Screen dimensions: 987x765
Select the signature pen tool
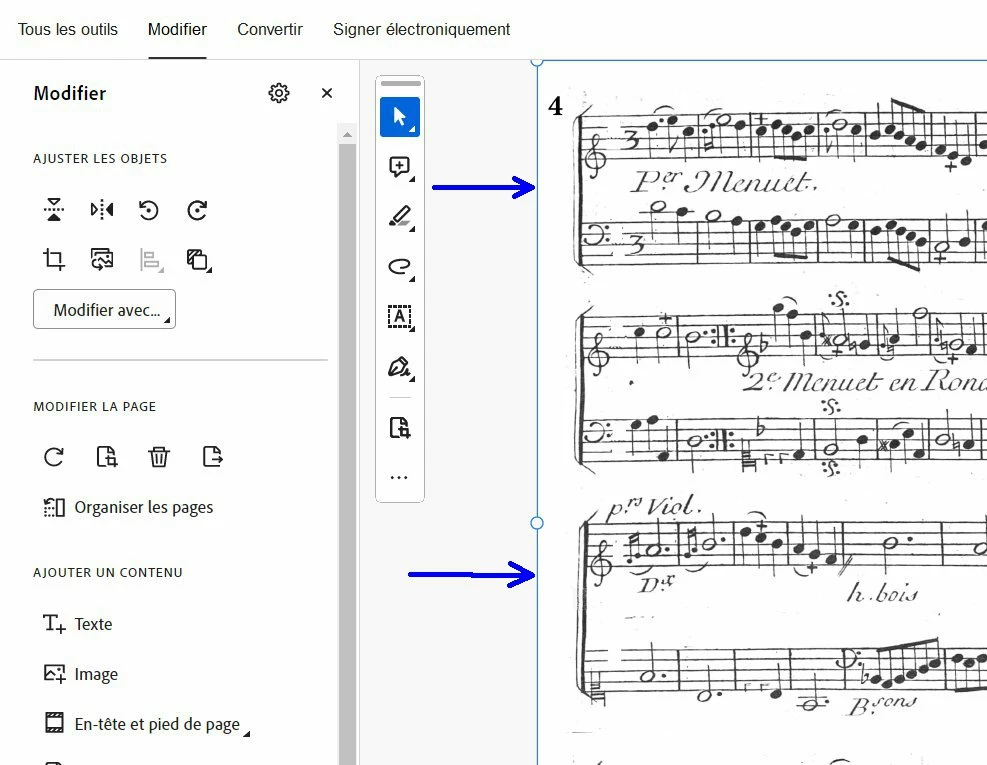tap(400, 366)
